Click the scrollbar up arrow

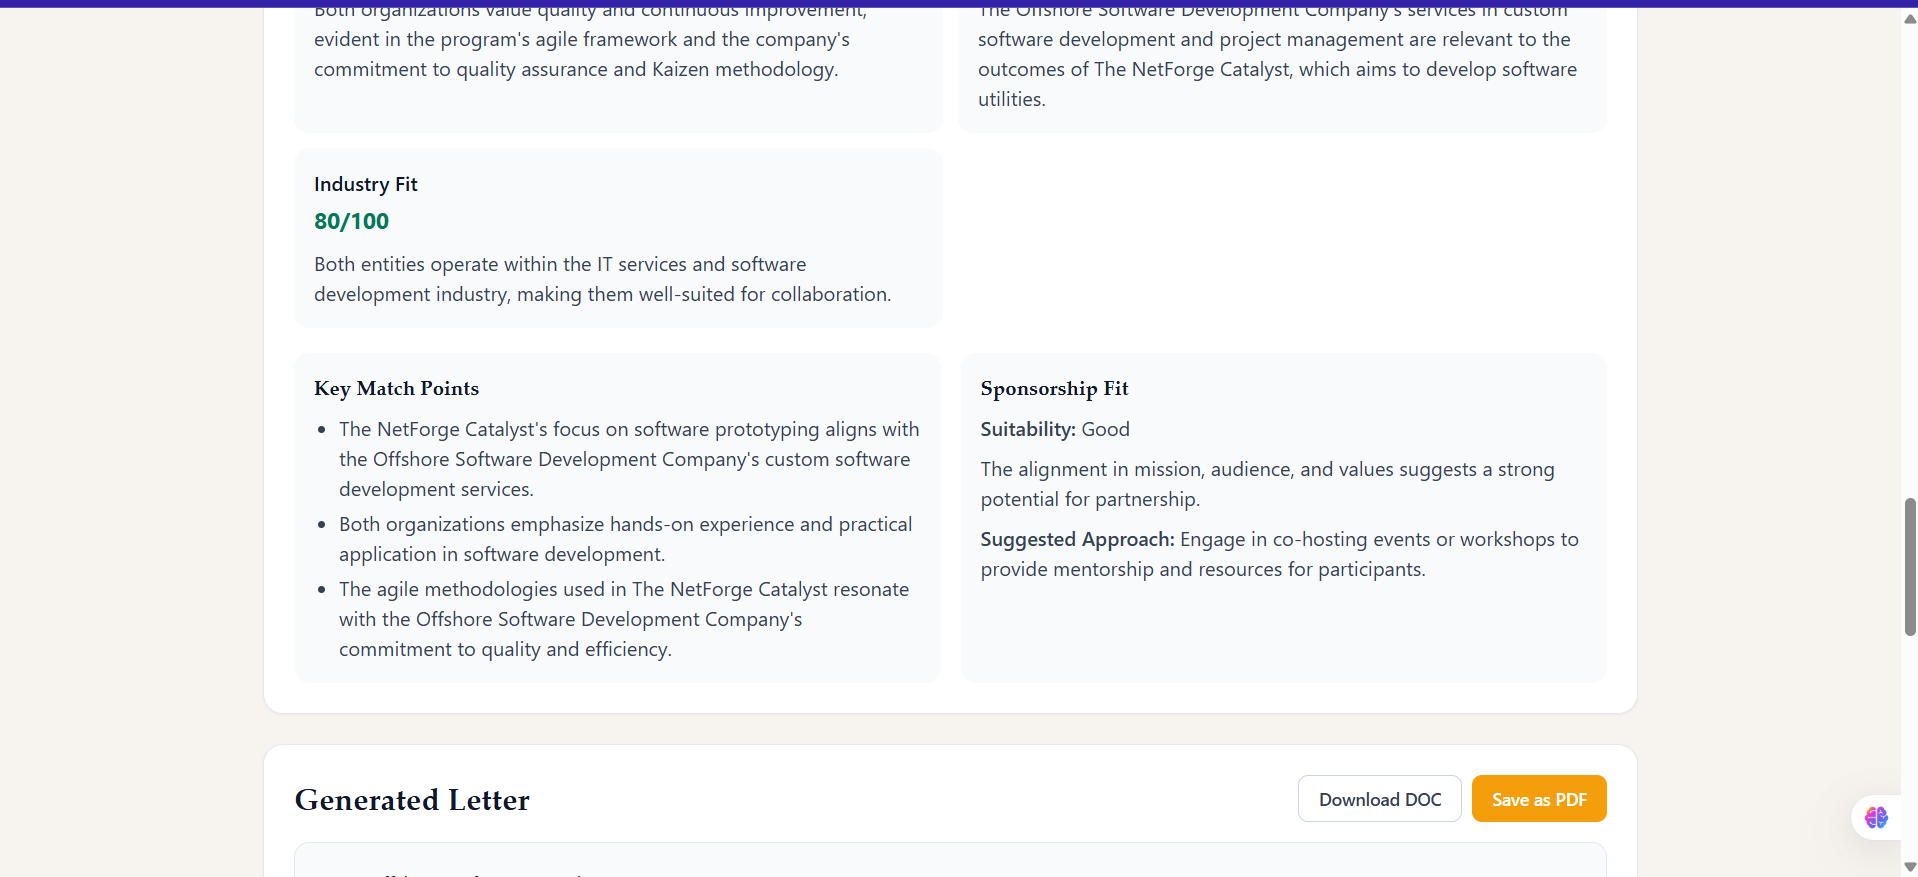click(x=1910, y=19)
